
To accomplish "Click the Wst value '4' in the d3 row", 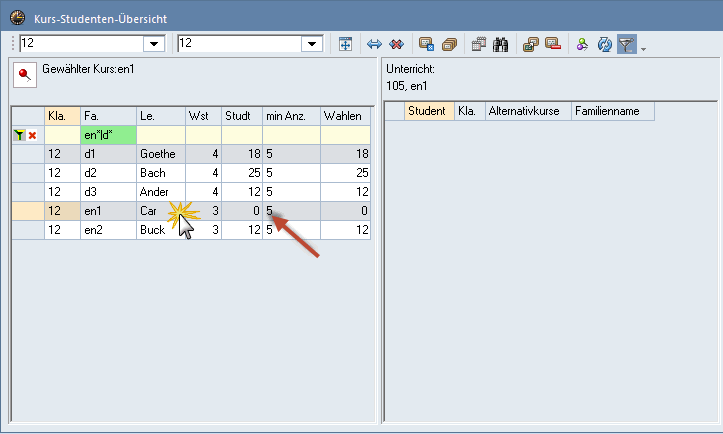I will (203, 192).
